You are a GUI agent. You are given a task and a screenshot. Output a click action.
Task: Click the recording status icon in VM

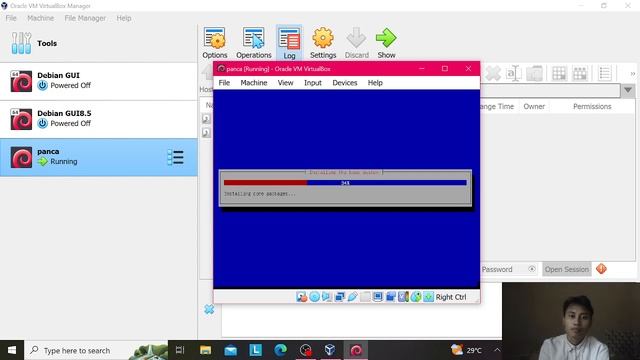pos(403,297)
